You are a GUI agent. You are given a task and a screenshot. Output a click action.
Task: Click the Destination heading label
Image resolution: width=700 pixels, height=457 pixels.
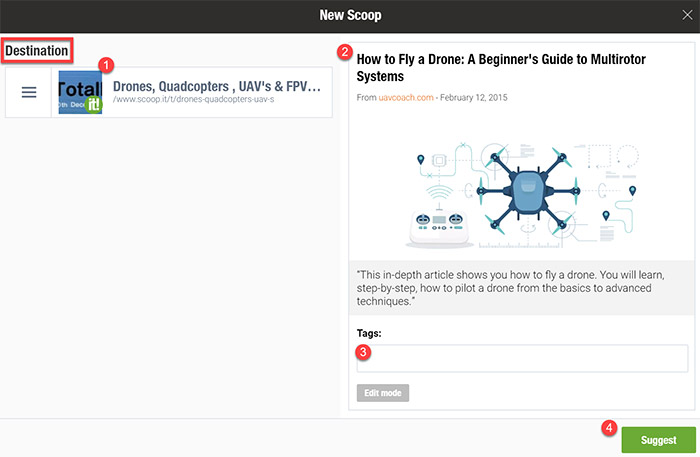[37, 50]
